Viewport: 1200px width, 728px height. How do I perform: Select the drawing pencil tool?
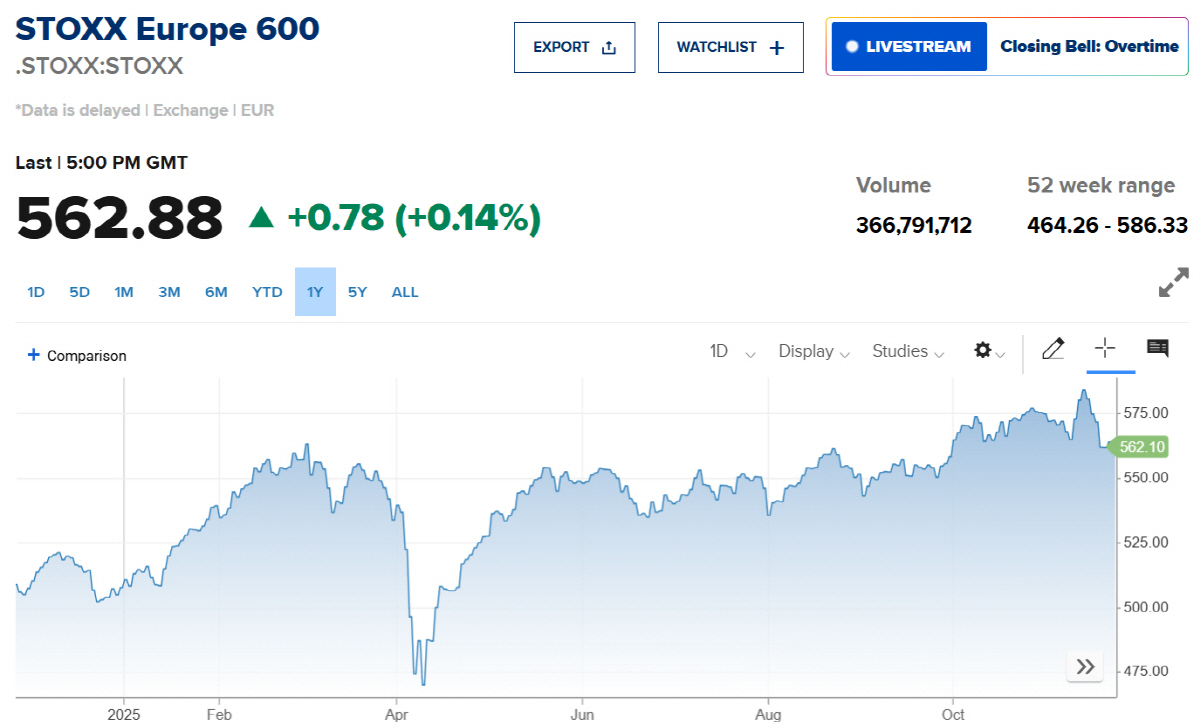(1053, 349)
